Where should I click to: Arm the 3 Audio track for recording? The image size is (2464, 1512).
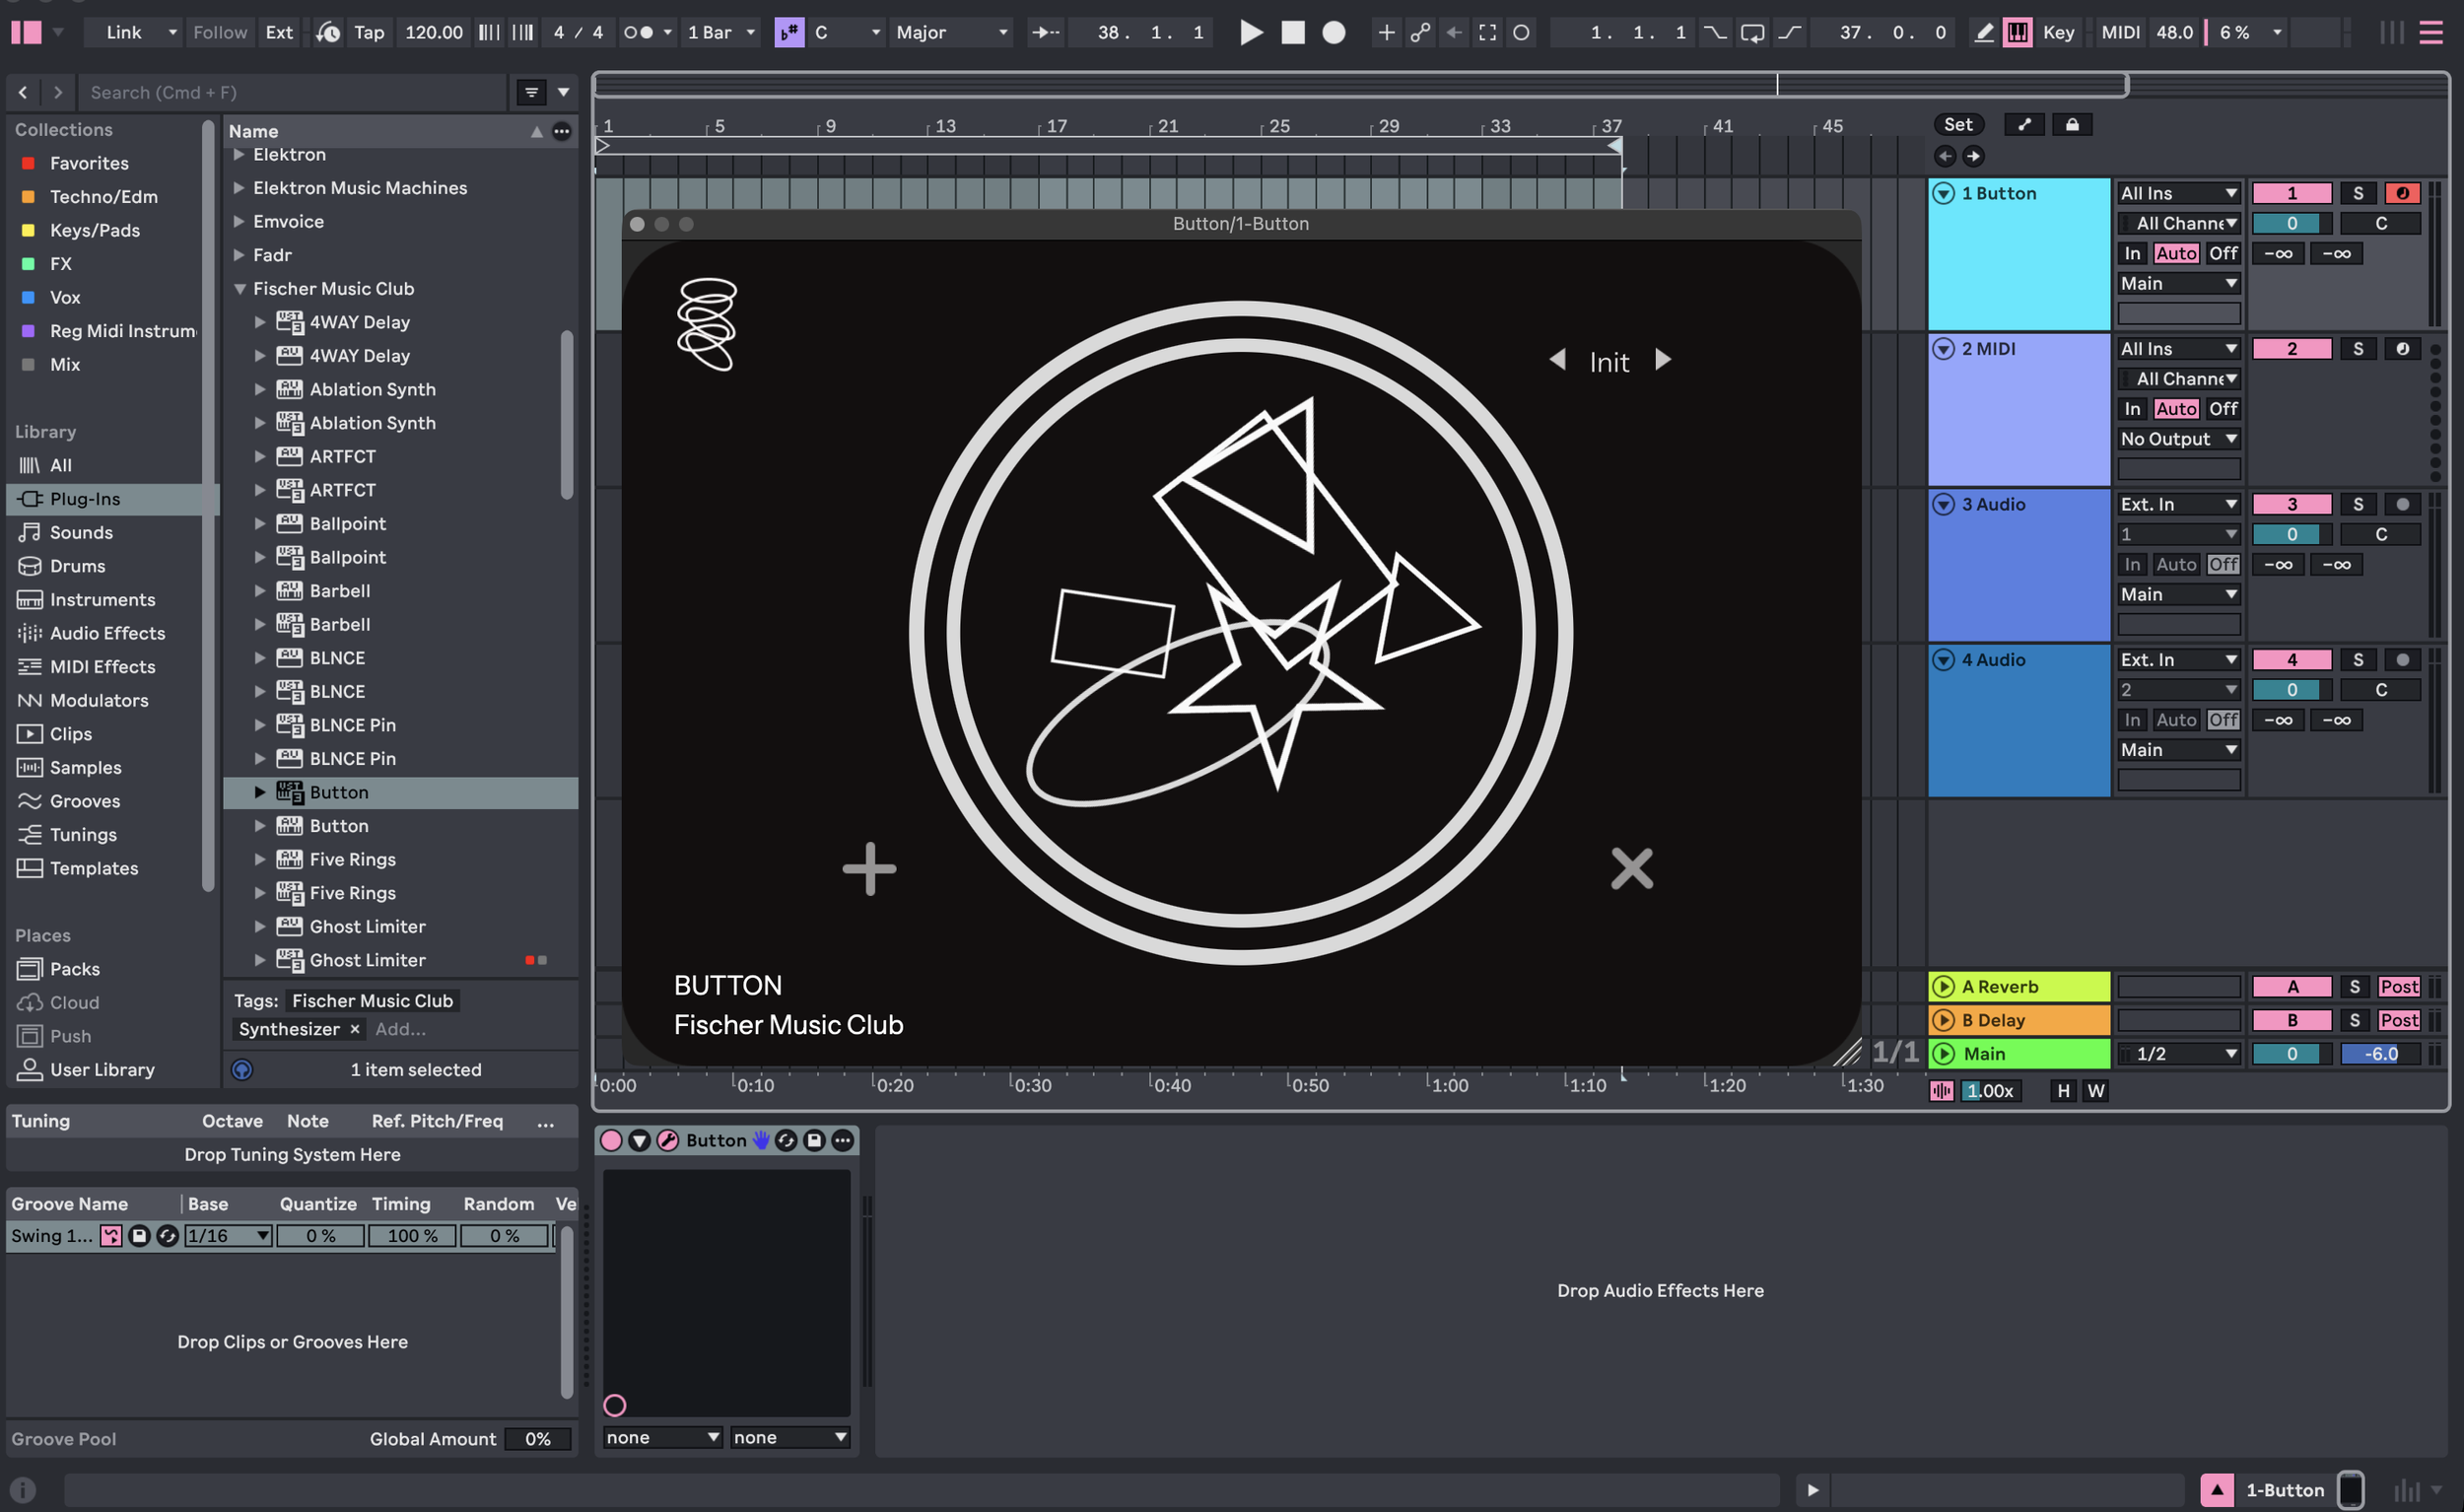click(x=2402, y=504)
